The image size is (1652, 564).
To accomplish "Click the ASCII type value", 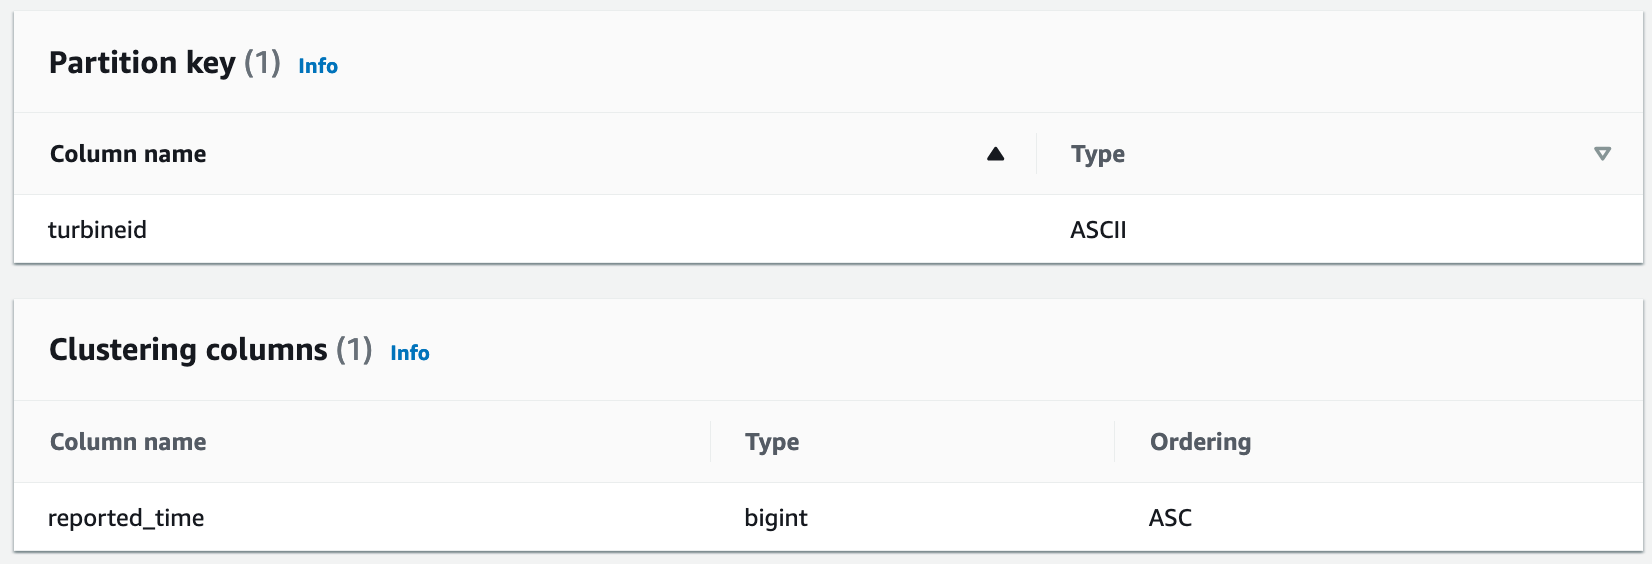I will click(1098, 230).
